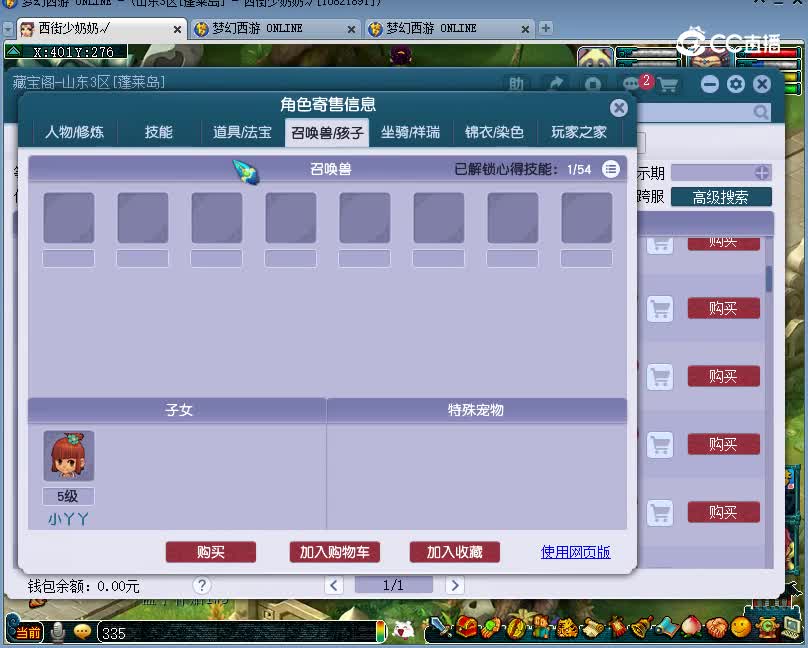Image resolution: width=808 pixels, height=648 pixels.
Task: Open the shopping cart icon in 藏宝阁 header
Action: click(x=668, y=84)
